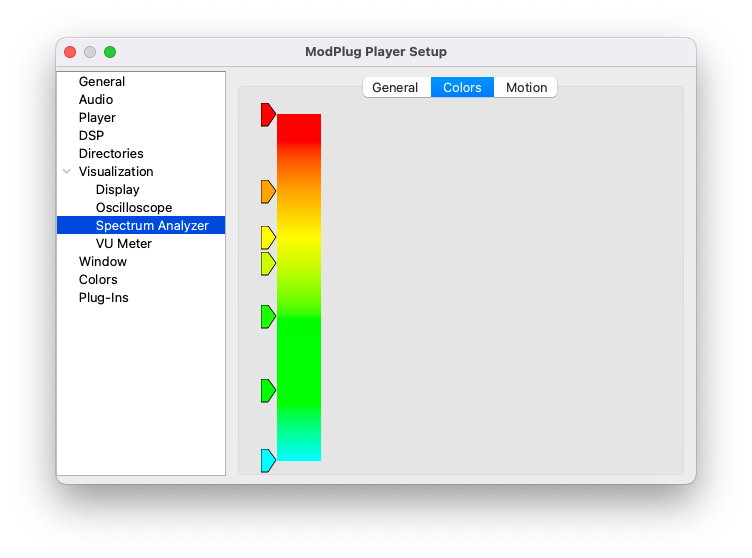Image resolution: width=752 pixels, height=558 pixels.
Task: Collapse the Visualization tree section
Action: (67, 172)
